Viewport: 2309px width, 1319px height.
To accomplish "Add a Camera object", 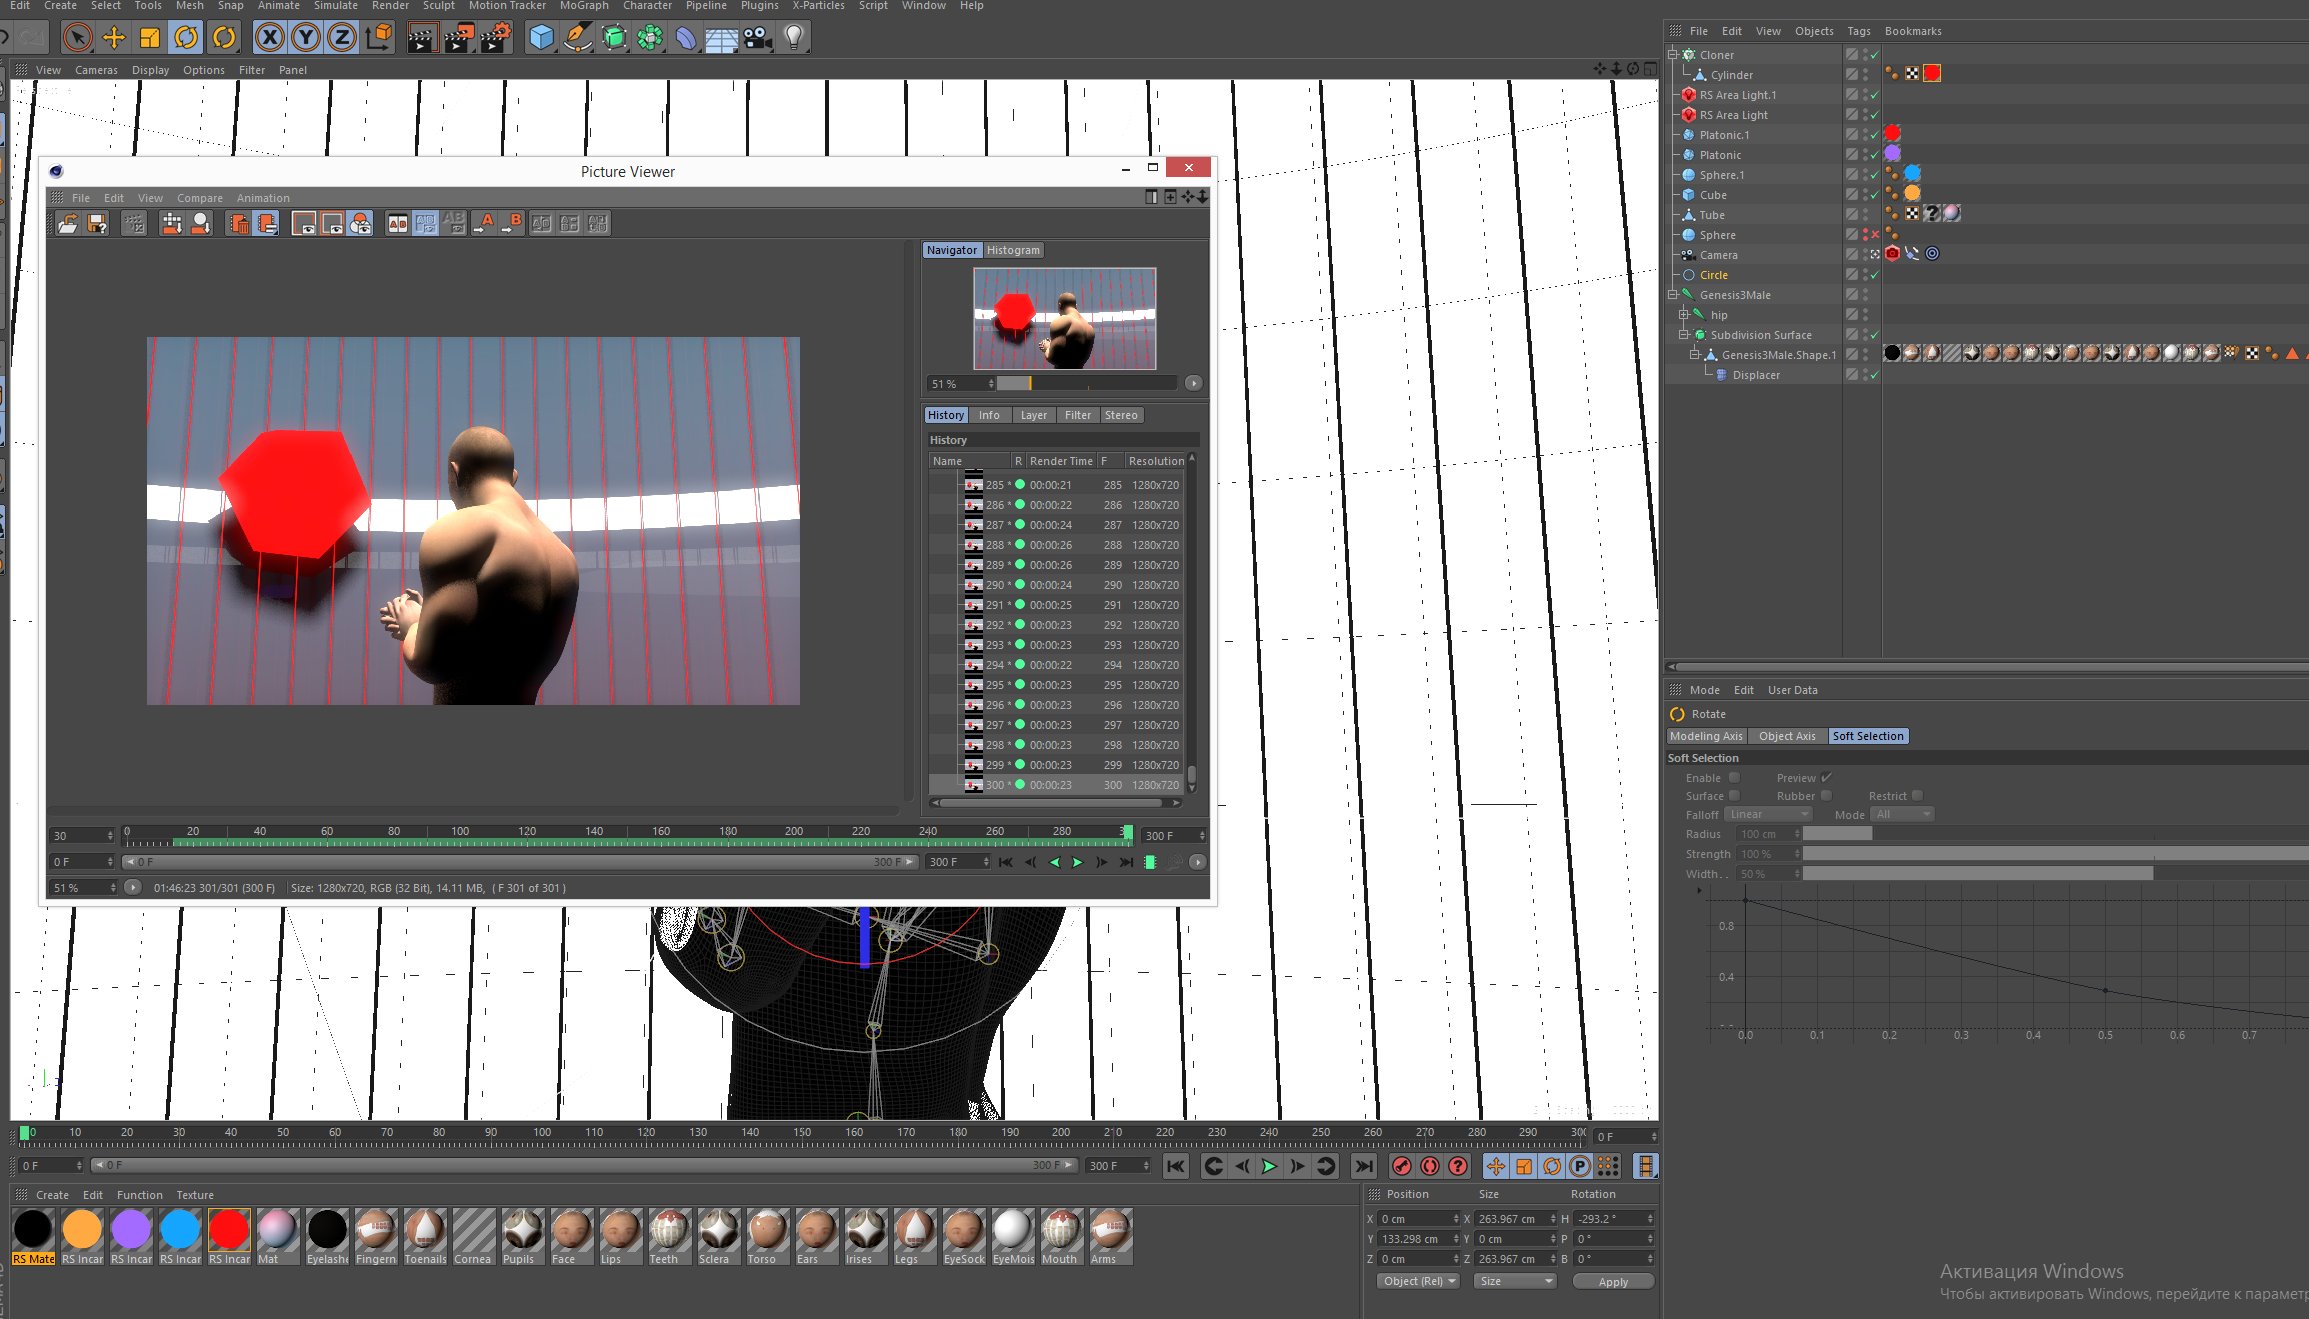I will (758, 38).
